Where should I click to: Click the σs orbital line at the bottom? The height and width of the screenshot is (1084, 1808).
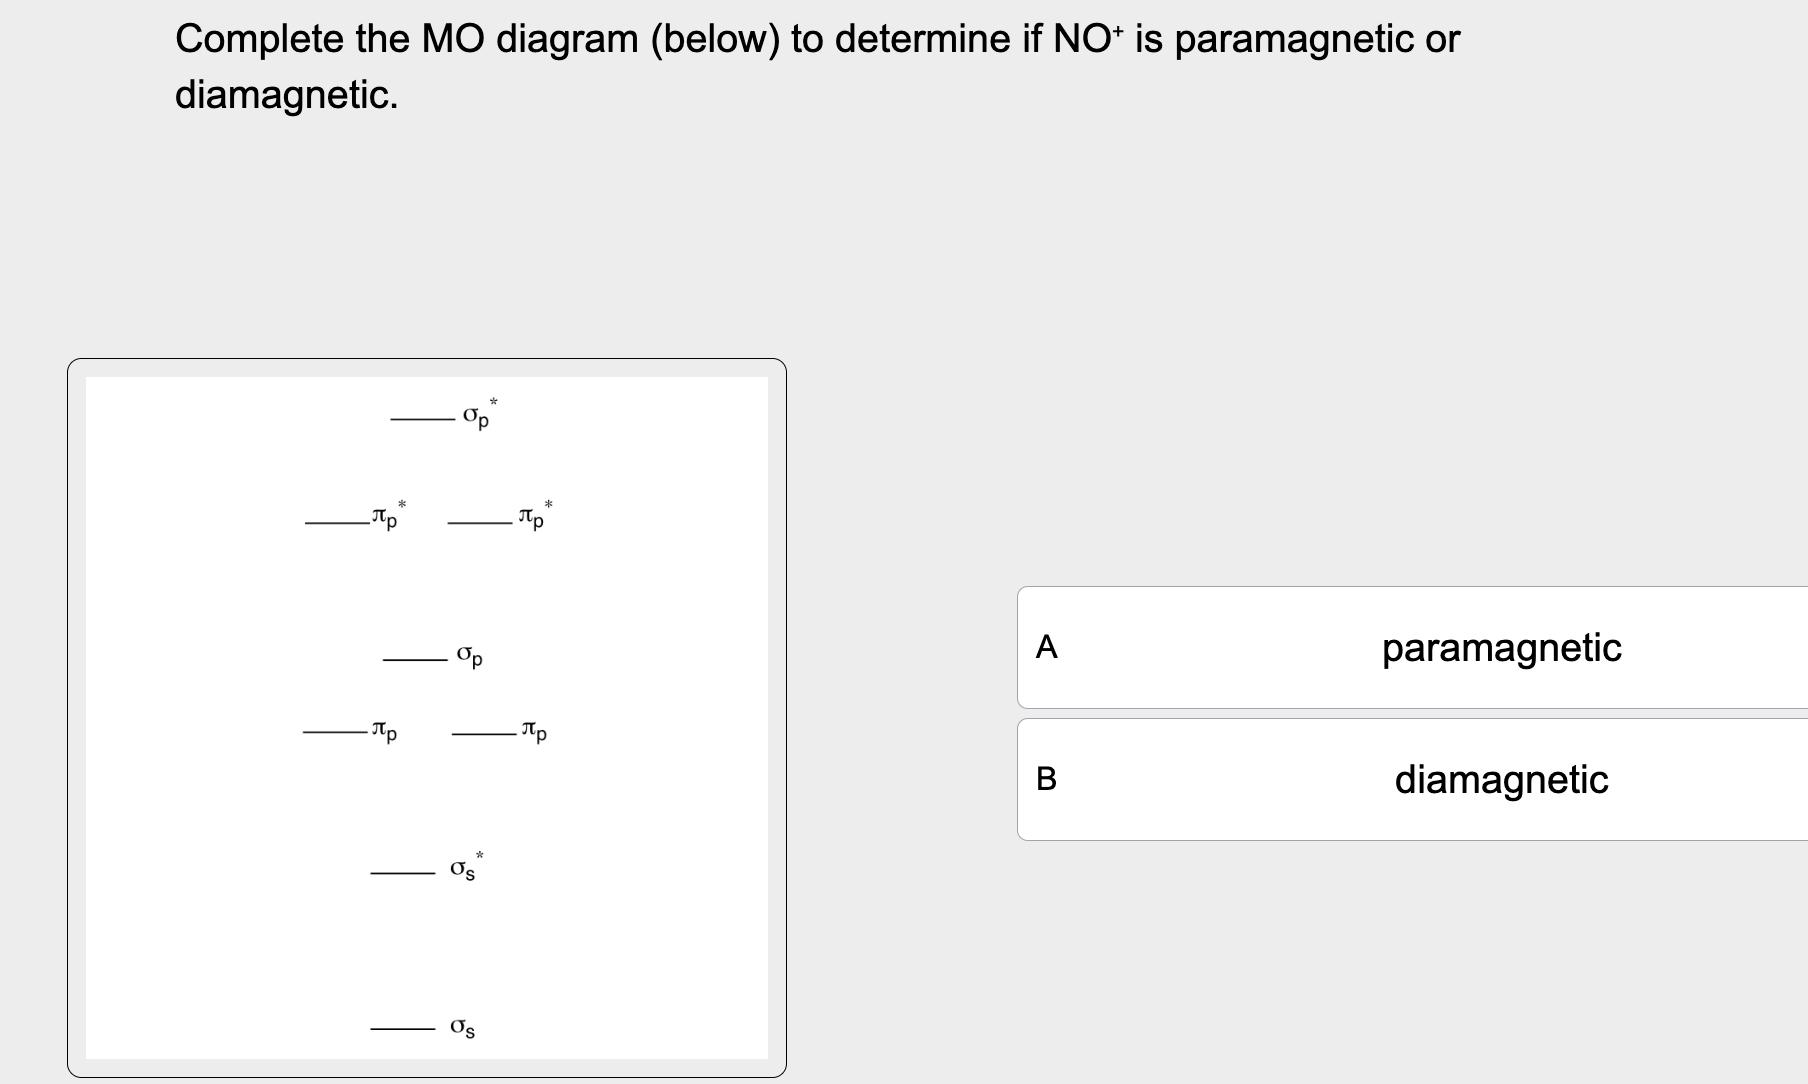tap(403, 1028)
